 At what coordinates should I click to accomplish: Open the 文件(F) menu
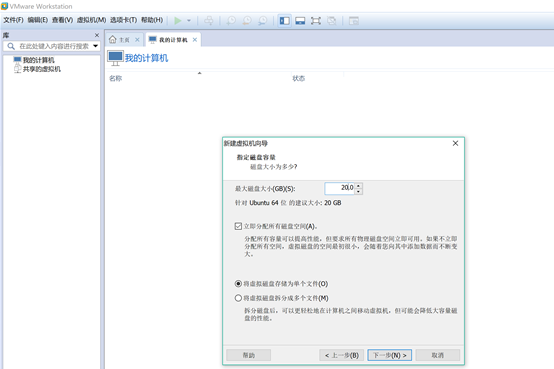(13, 20)
